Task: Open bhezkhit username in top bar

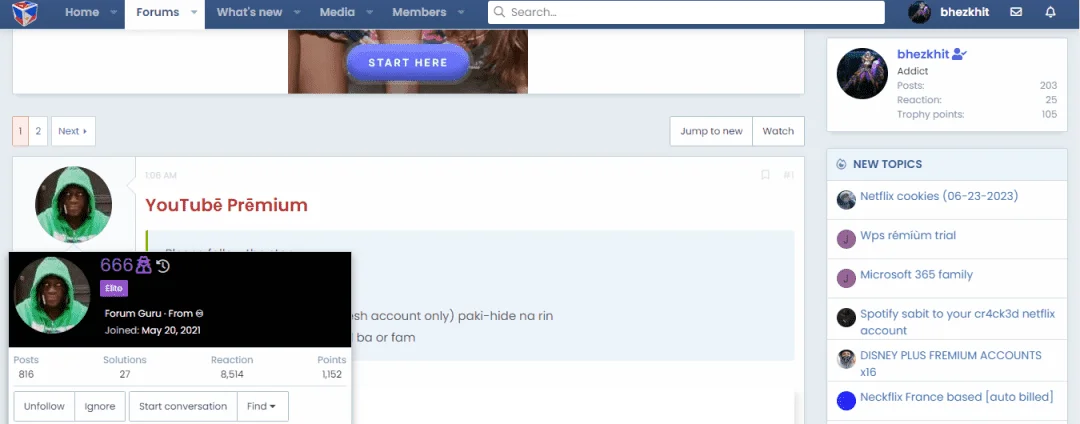Action: [965, 12]
